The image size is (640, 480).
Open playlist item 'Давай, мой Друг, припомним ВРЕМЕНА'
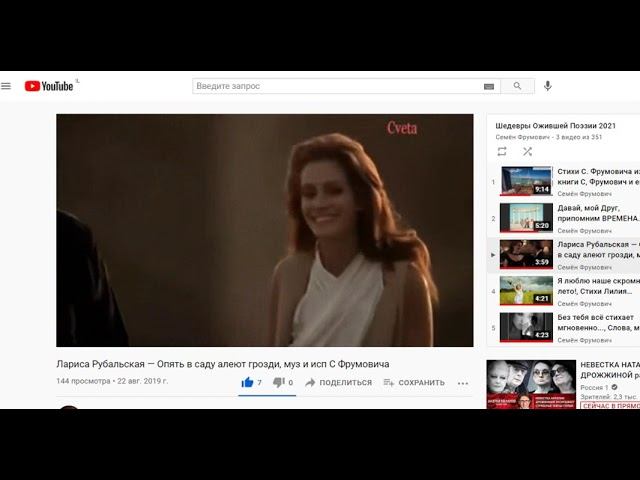[x=598, y=213]
